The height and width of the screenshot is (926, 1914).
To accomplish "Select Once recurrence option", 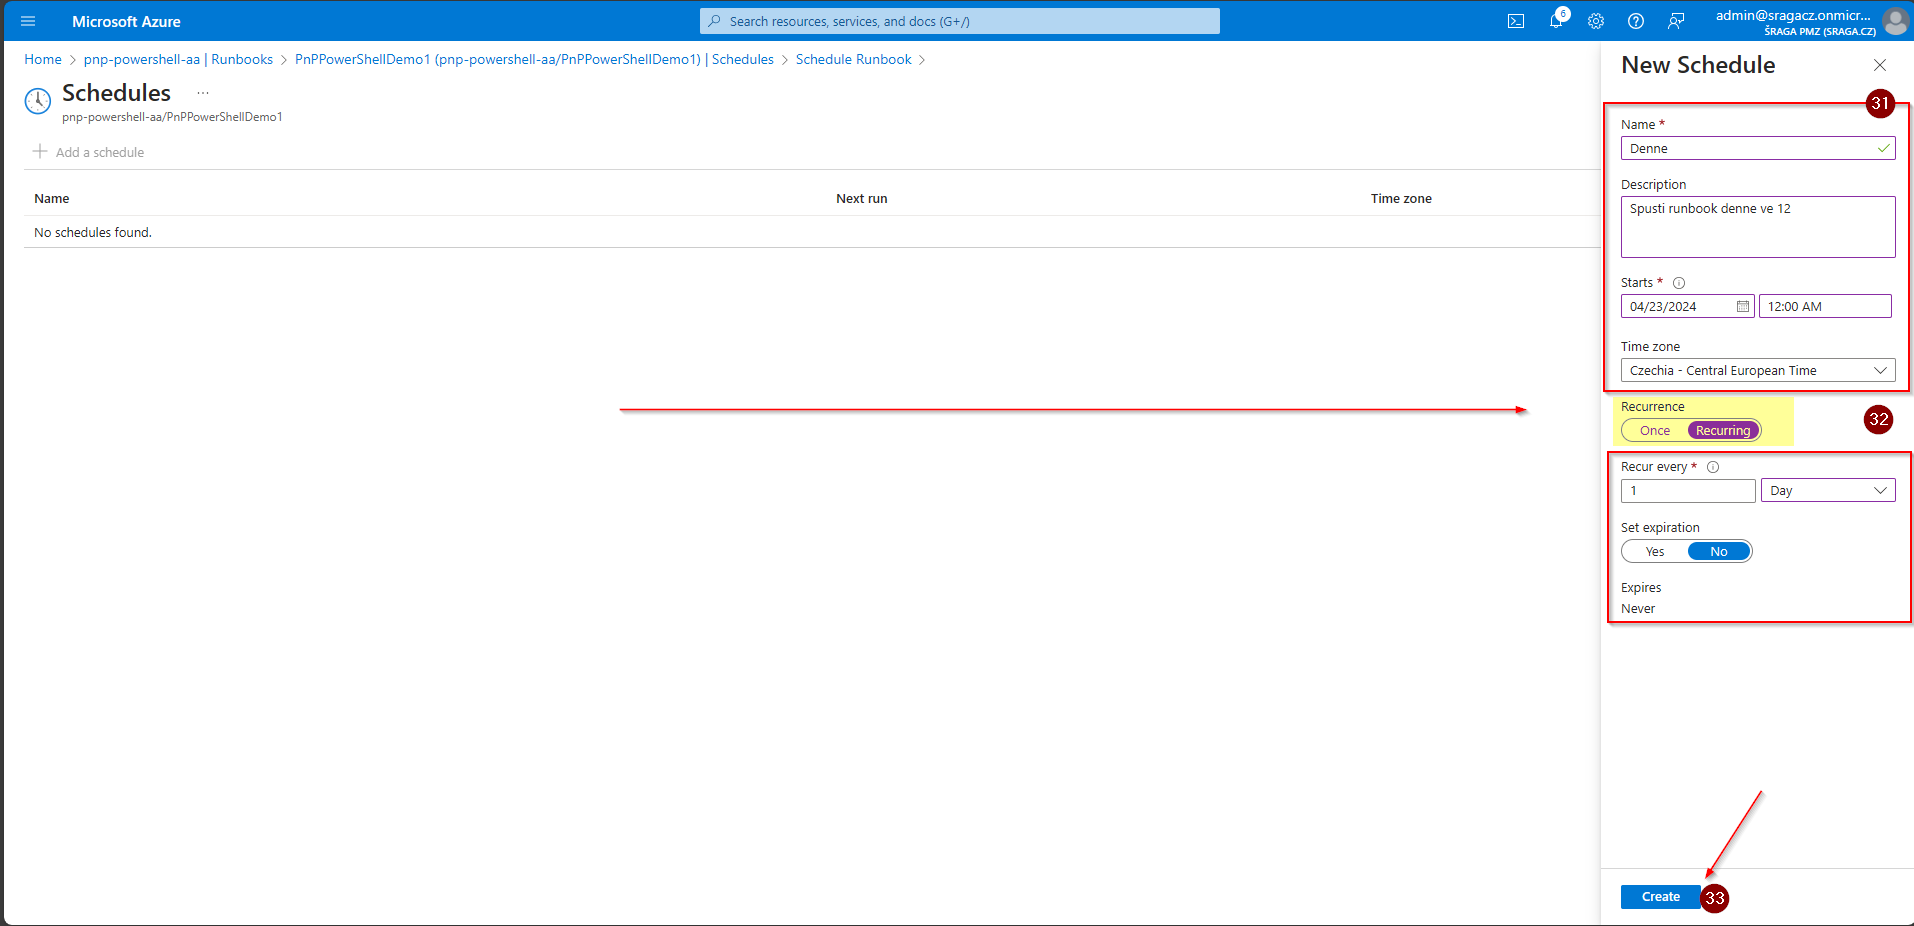I will (x=1655, y=431).
